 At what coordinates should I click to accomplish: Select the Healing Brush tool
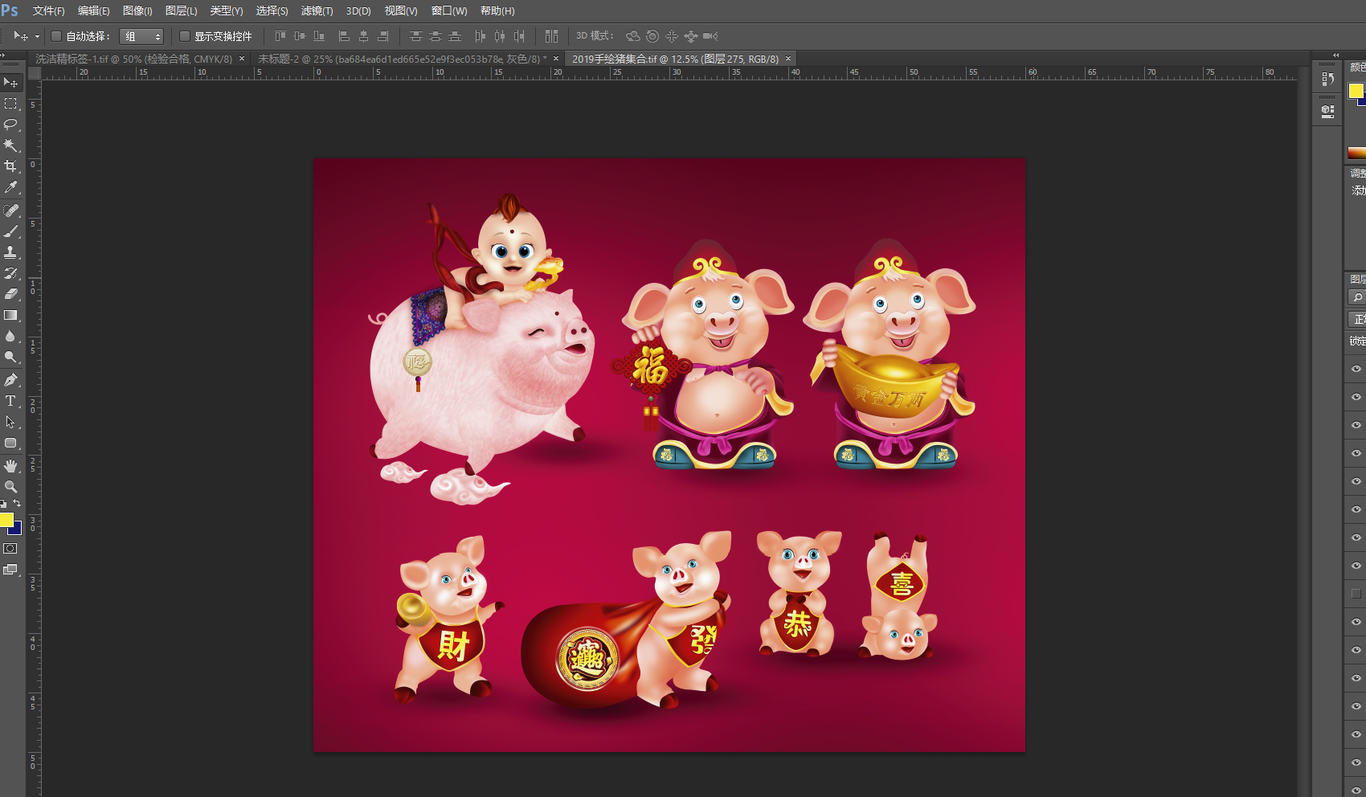coord(11,211)
